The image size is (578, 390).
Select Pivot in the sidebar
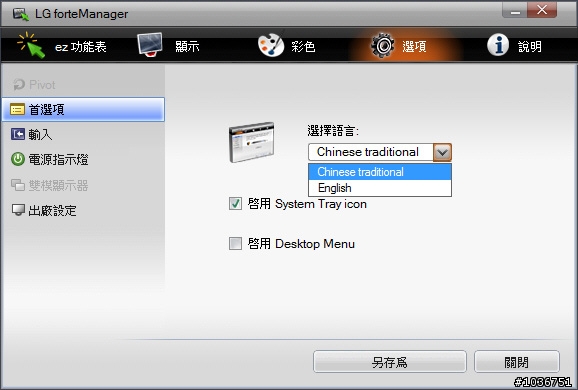(x=83, y=85)
